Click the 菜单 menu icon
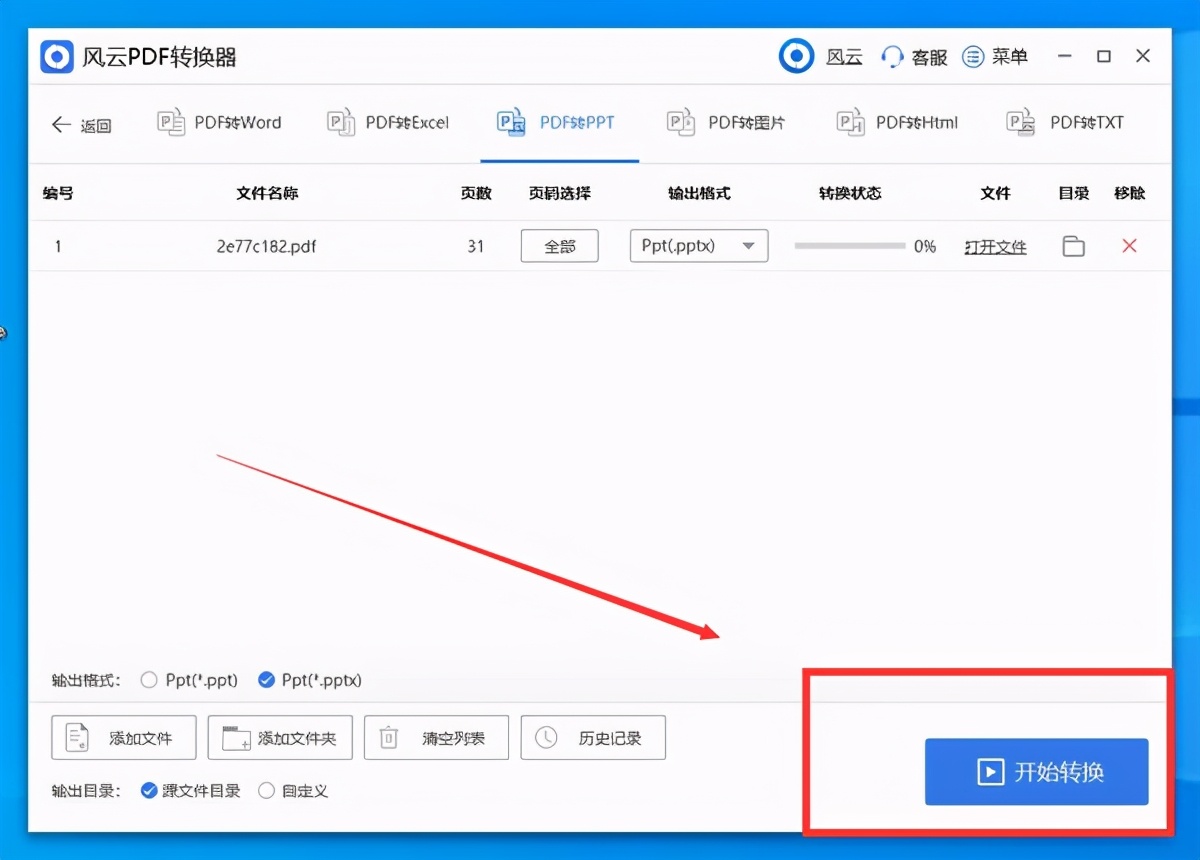Viewport: 1200px width, 860px height. [x=973, y=56]
